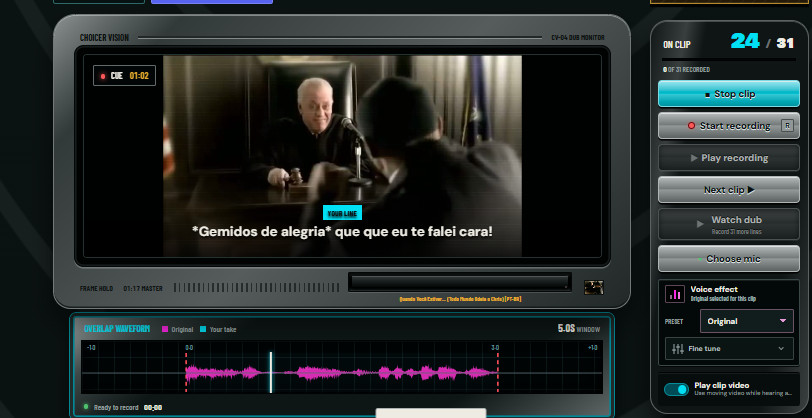This screenshot has height=418, width=812.
Task: Click the current clip number 24
Action: (745, 41)
